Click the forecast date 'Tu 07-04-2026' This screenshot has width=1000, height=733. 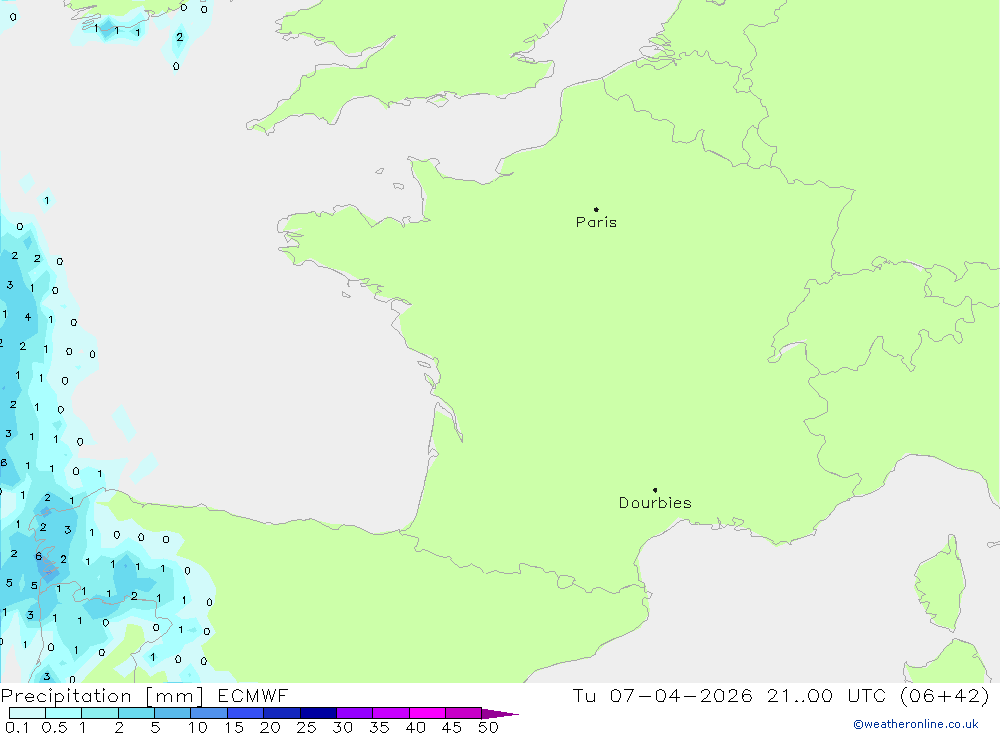[x=662, y=695]
